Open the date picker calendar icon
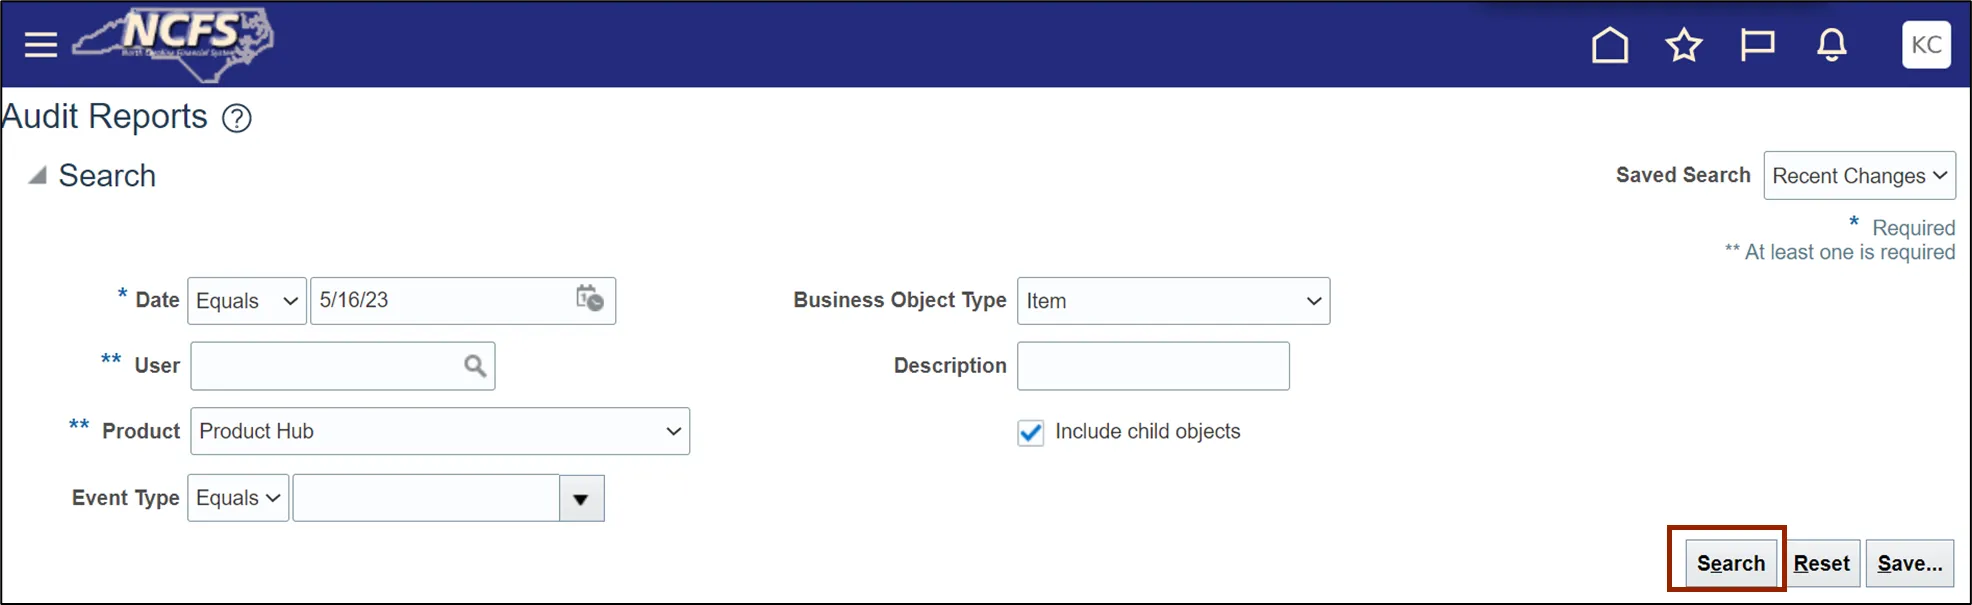Image resolution: width=1972 pixels, height=605 pixels. (x=589, y=299)
